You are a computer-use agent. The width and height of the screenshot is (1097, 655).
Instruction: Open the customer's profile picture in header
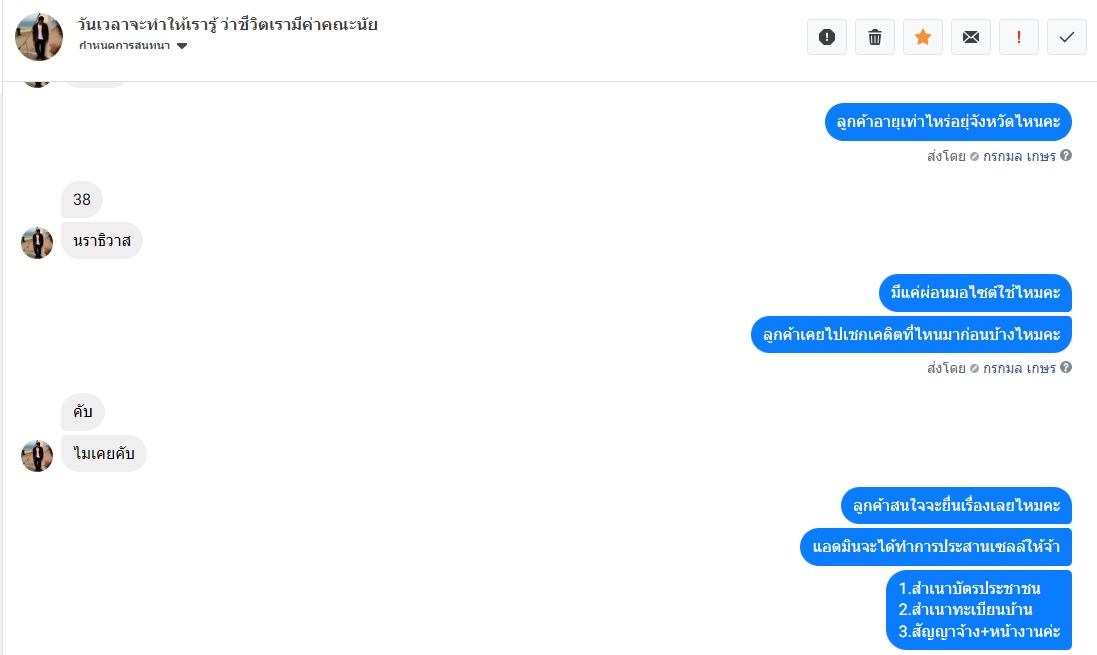(x=39, y=37)
